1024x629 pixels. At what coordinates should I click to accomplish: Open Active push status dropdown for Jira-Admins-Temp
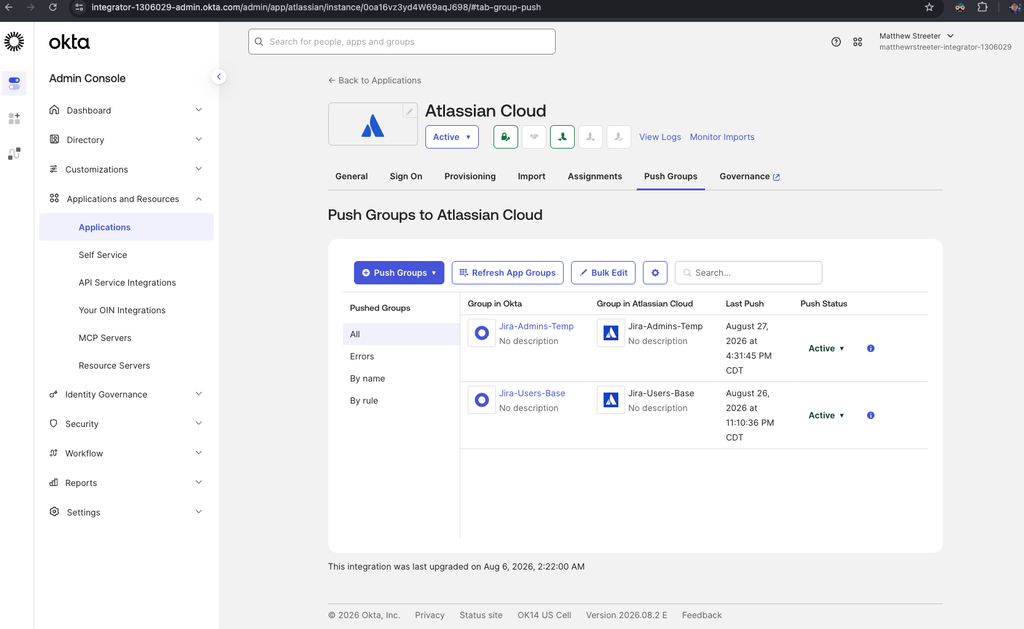coord(826,348)
